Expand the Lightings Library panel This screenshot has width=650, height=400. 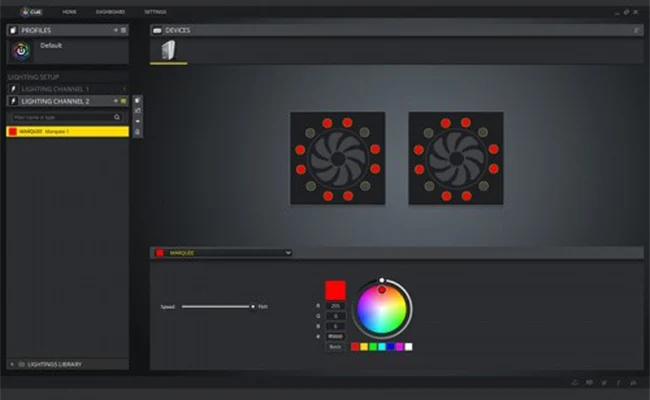pyautogui.click(x=12, y=364)
